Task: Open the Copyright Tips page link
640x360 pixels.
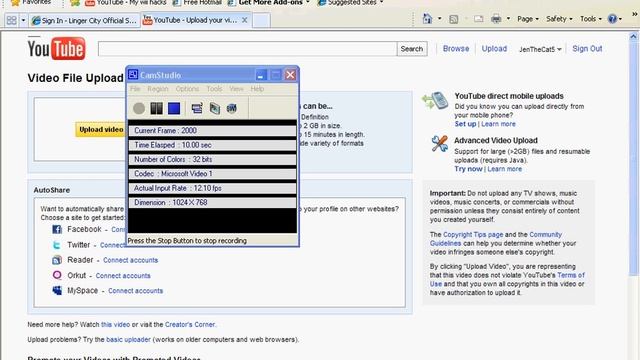Action: [x=473, y=235]
